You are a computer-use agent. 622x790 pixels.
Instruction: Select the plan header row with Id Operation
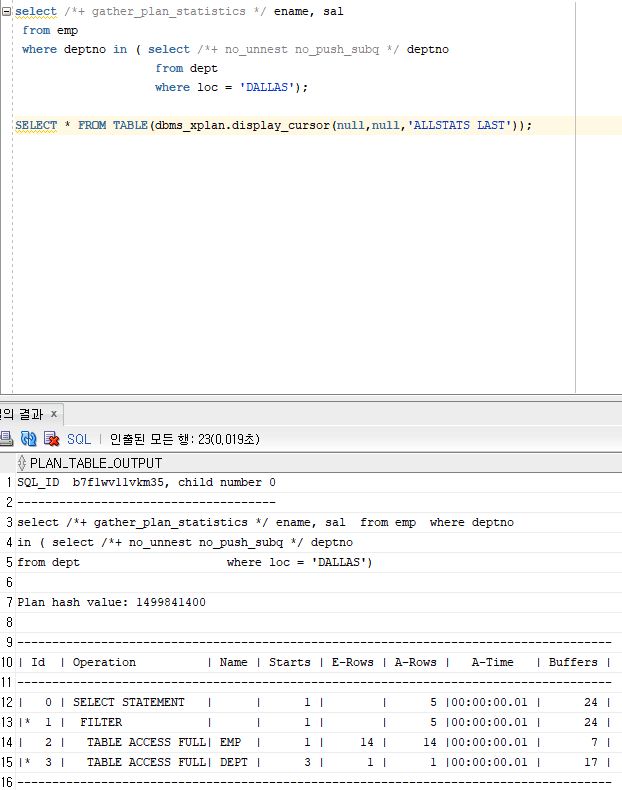[x=319, y=662]
